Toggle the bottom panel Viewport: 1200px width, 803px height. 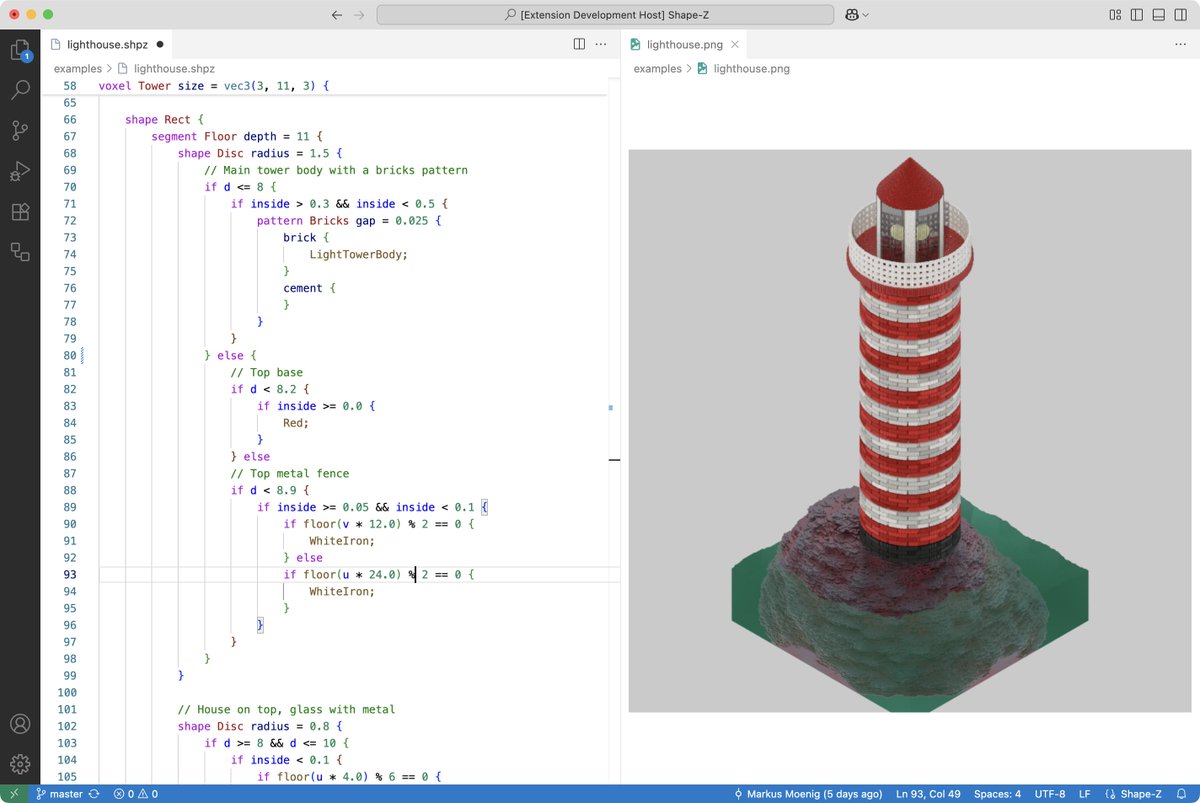coord(1158,15)
